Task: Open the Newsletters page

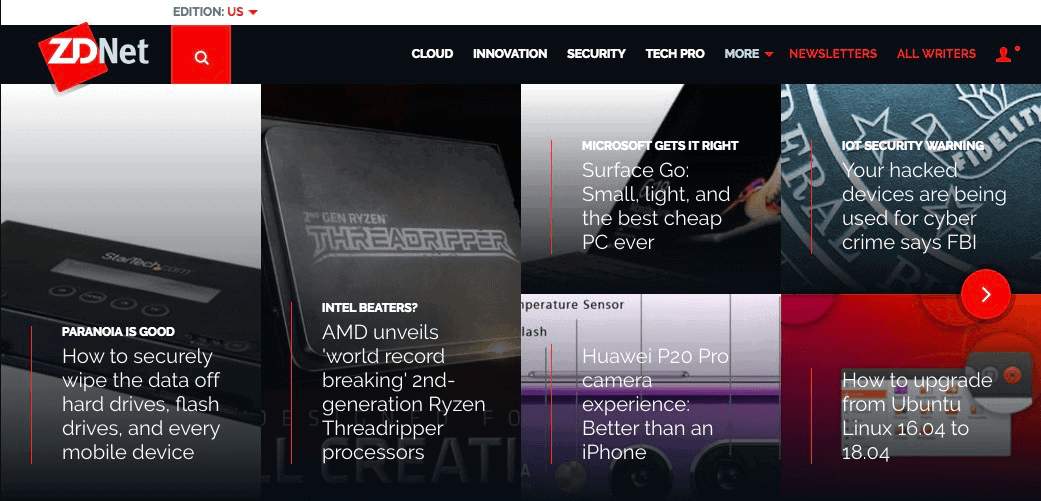Action: coord(833,54)
